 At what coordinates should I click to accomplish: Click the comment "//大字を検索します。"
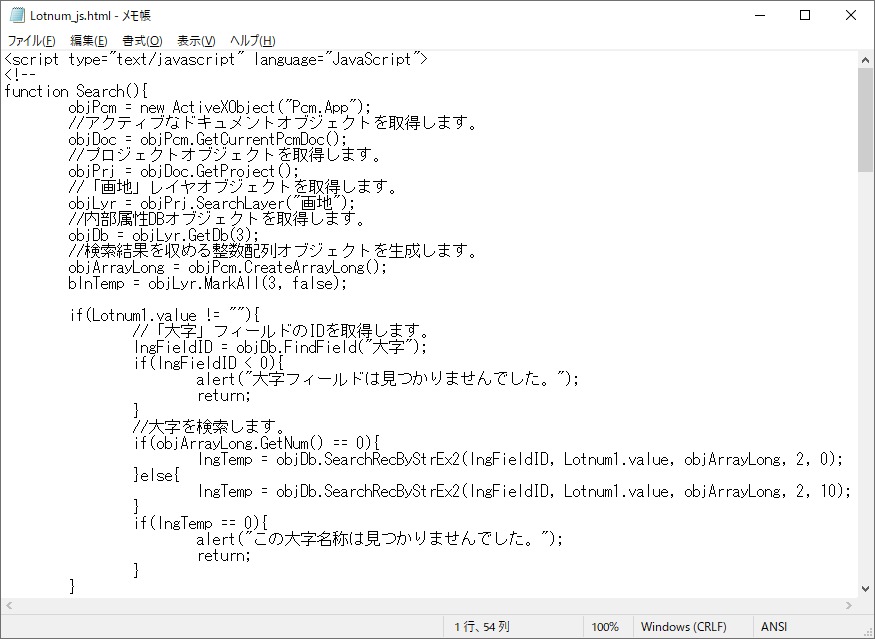(209, 427)
